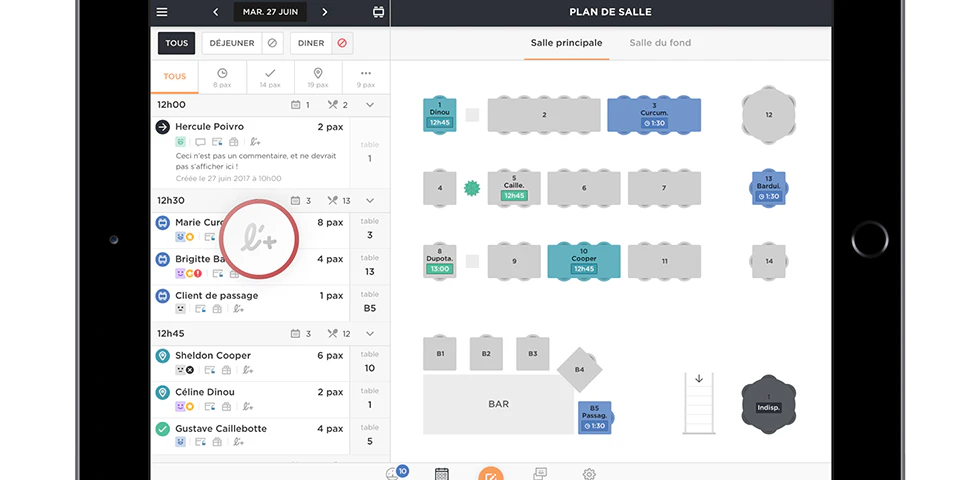Click table B5 cell for Client de passage

coord(369,302)
